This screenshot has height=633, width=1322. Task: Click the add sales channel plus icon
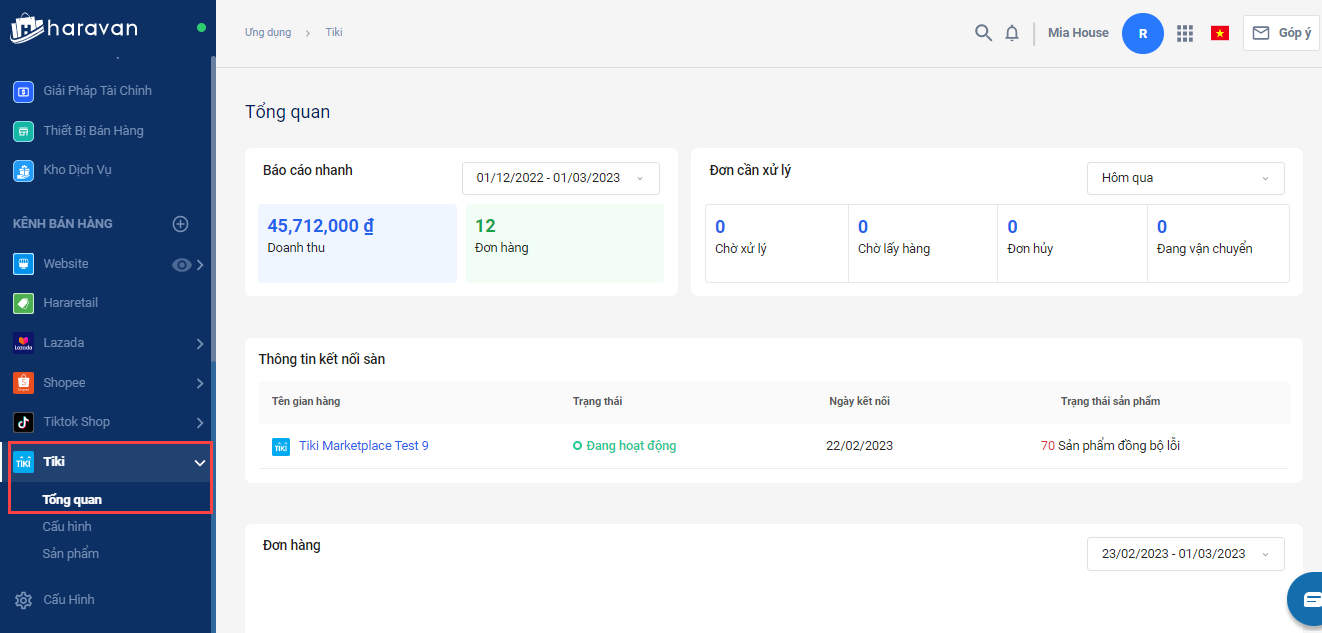[181, 224]
